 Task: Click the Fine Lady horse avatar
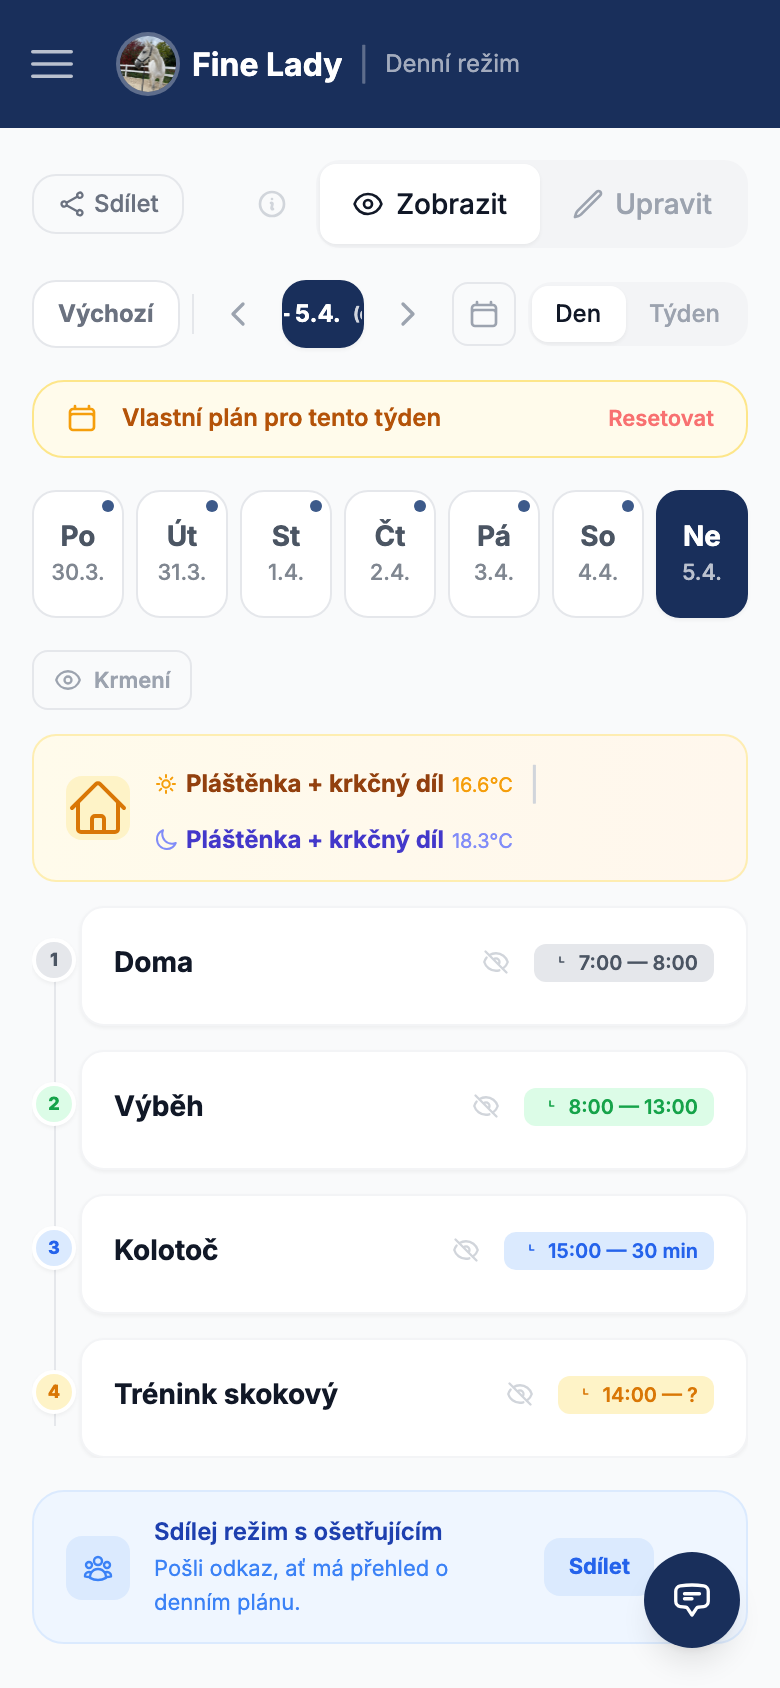[148, 63]
